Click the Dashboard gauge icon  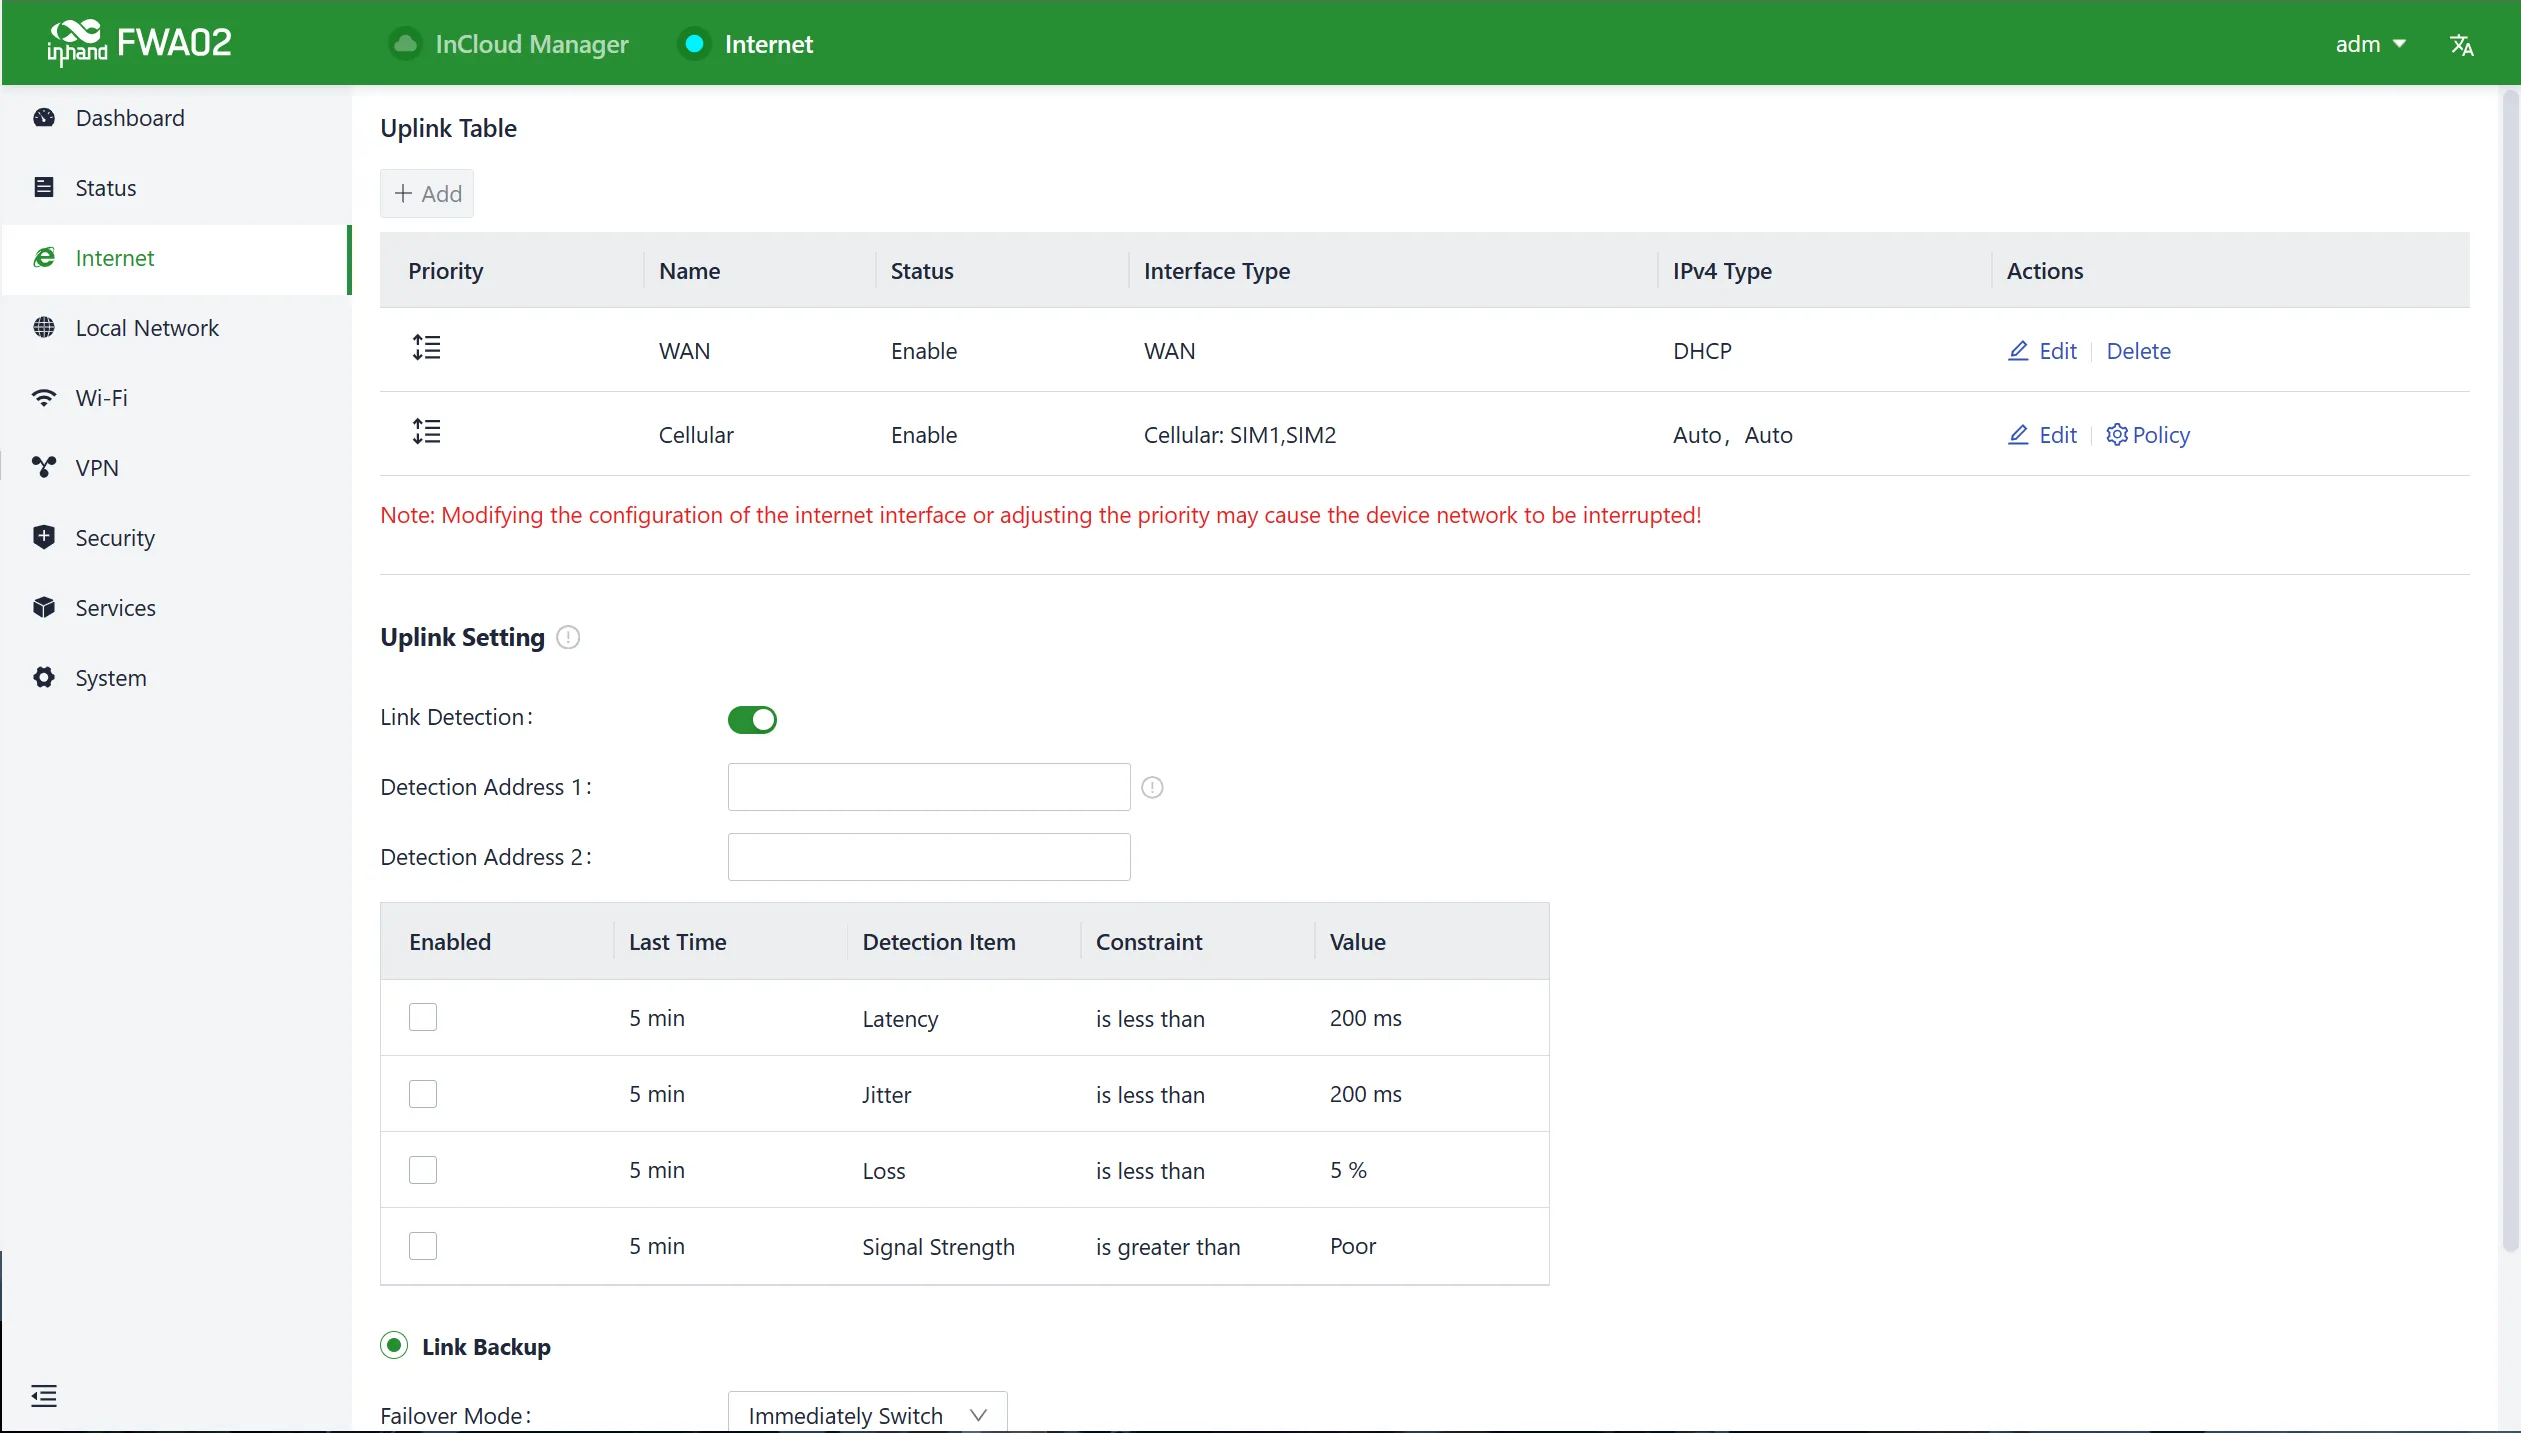point(44,118)
